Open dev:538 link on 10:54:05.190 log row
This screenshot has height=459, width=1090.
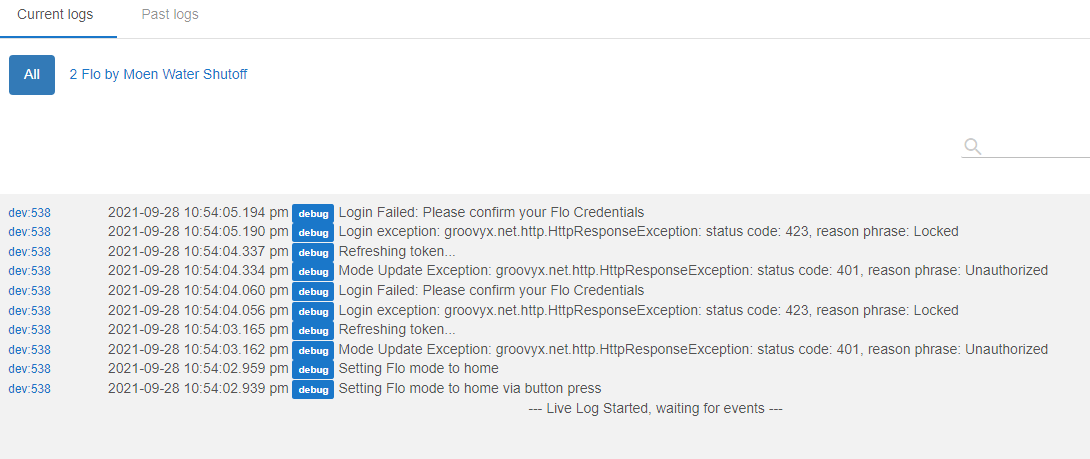29,232
